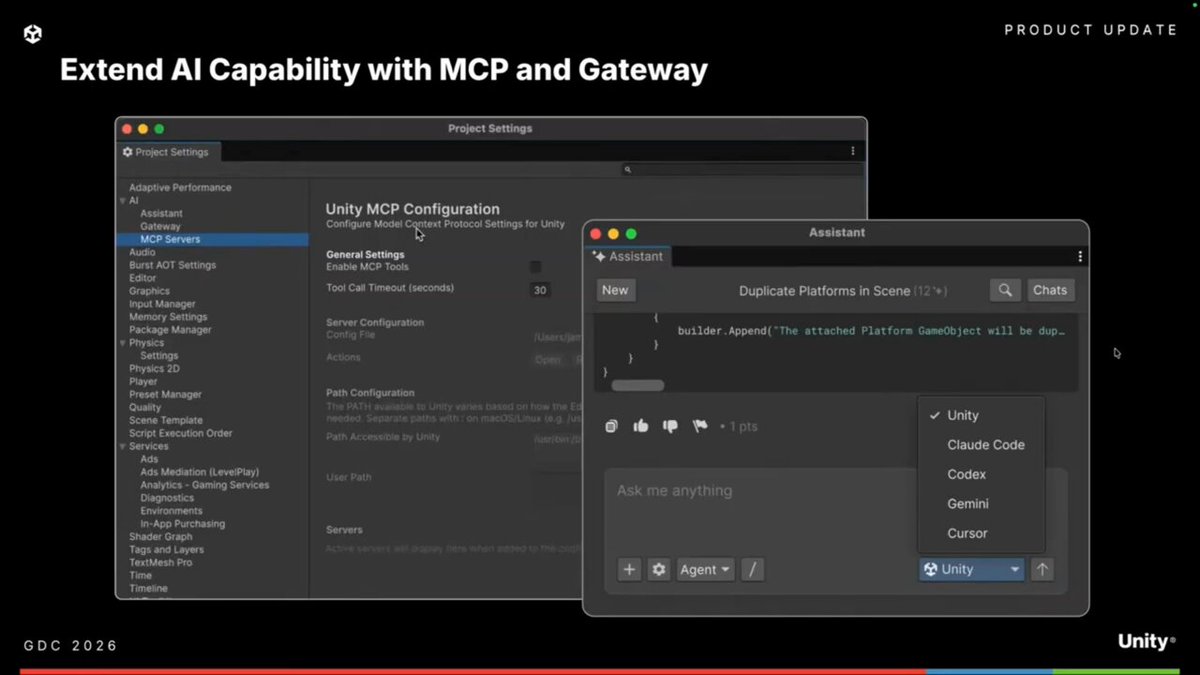Open Graphics settings
The height and width of the screenshot is (675, 1200).
pos(149,291)
